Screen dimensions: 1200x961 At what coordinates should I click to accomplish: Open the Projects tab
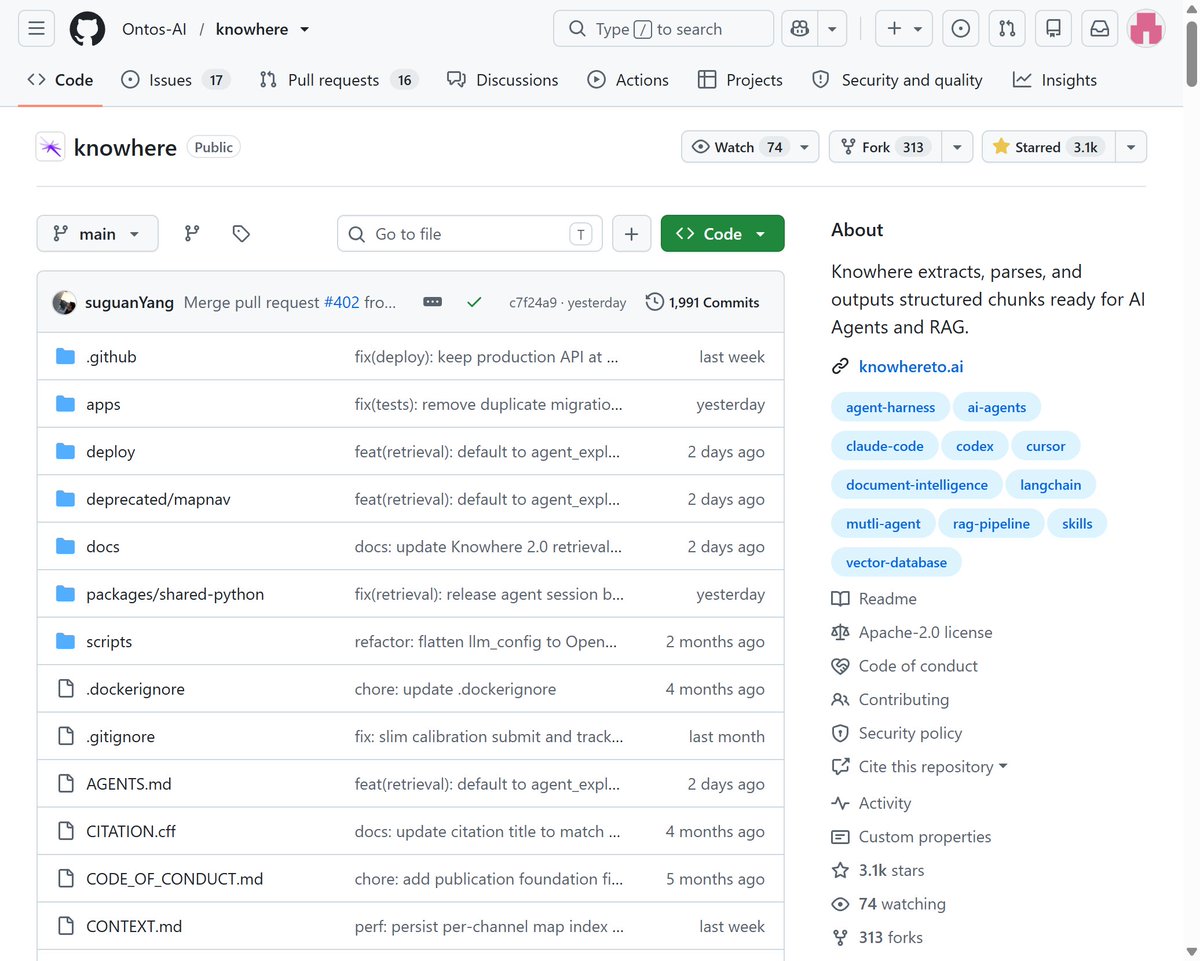point(740,80)
